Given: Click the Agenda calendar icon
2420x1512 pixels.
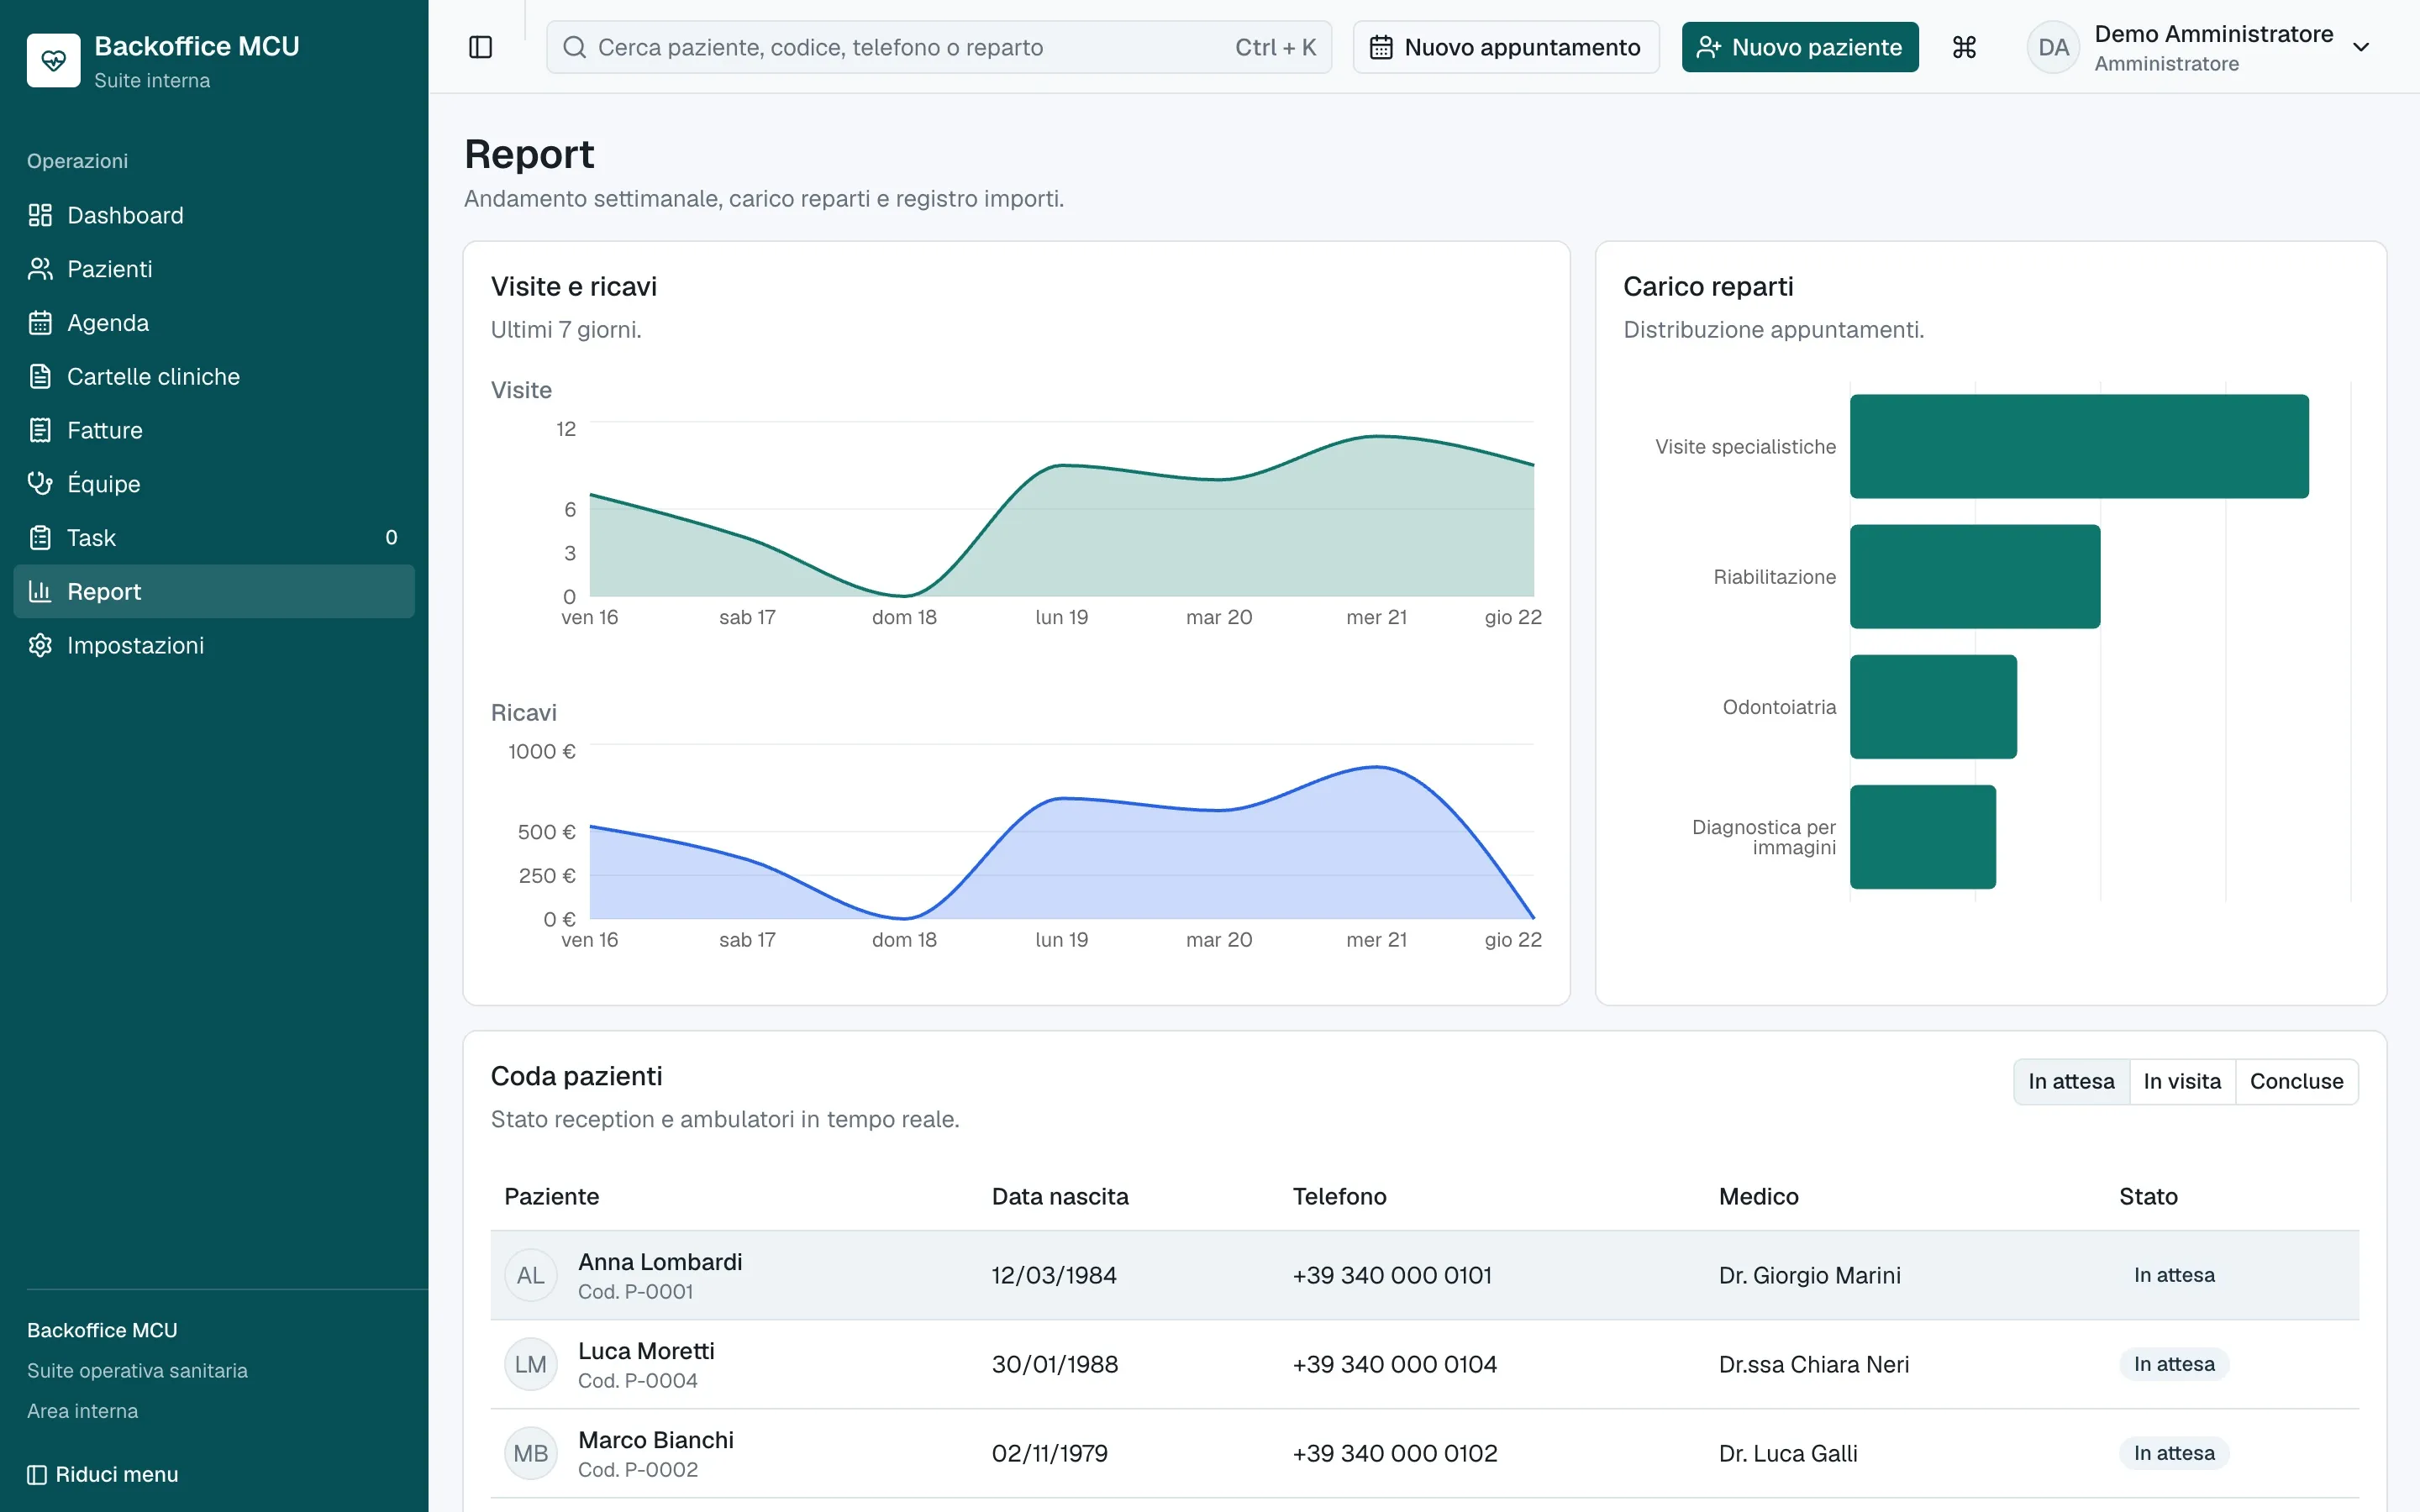Looking at the screenshot, I should pyautogui.click(x=40, y=323).
